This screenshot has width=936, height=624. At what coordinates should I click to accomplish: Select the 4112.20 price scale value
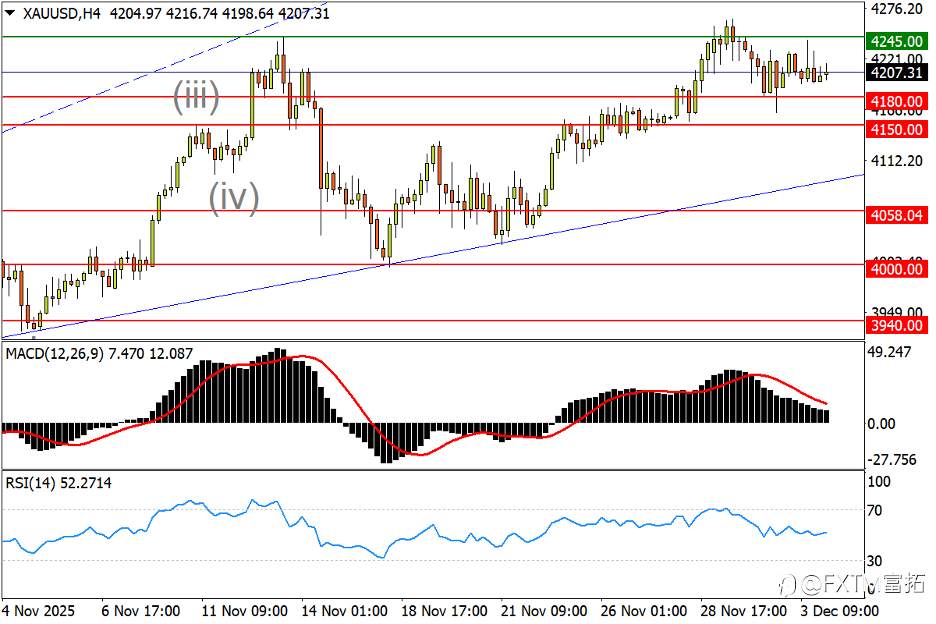point(897,161)
